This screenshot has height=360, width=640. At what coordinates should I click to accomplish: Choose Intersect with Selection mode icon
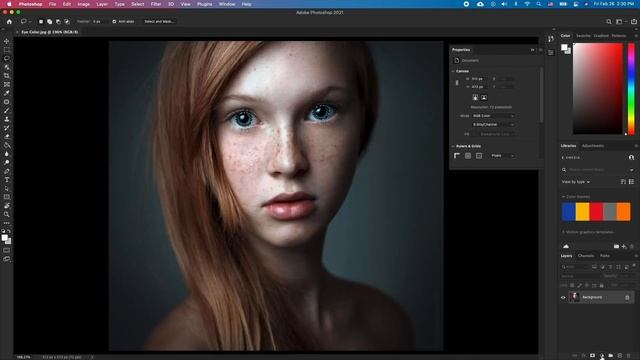tap(67, 21)
